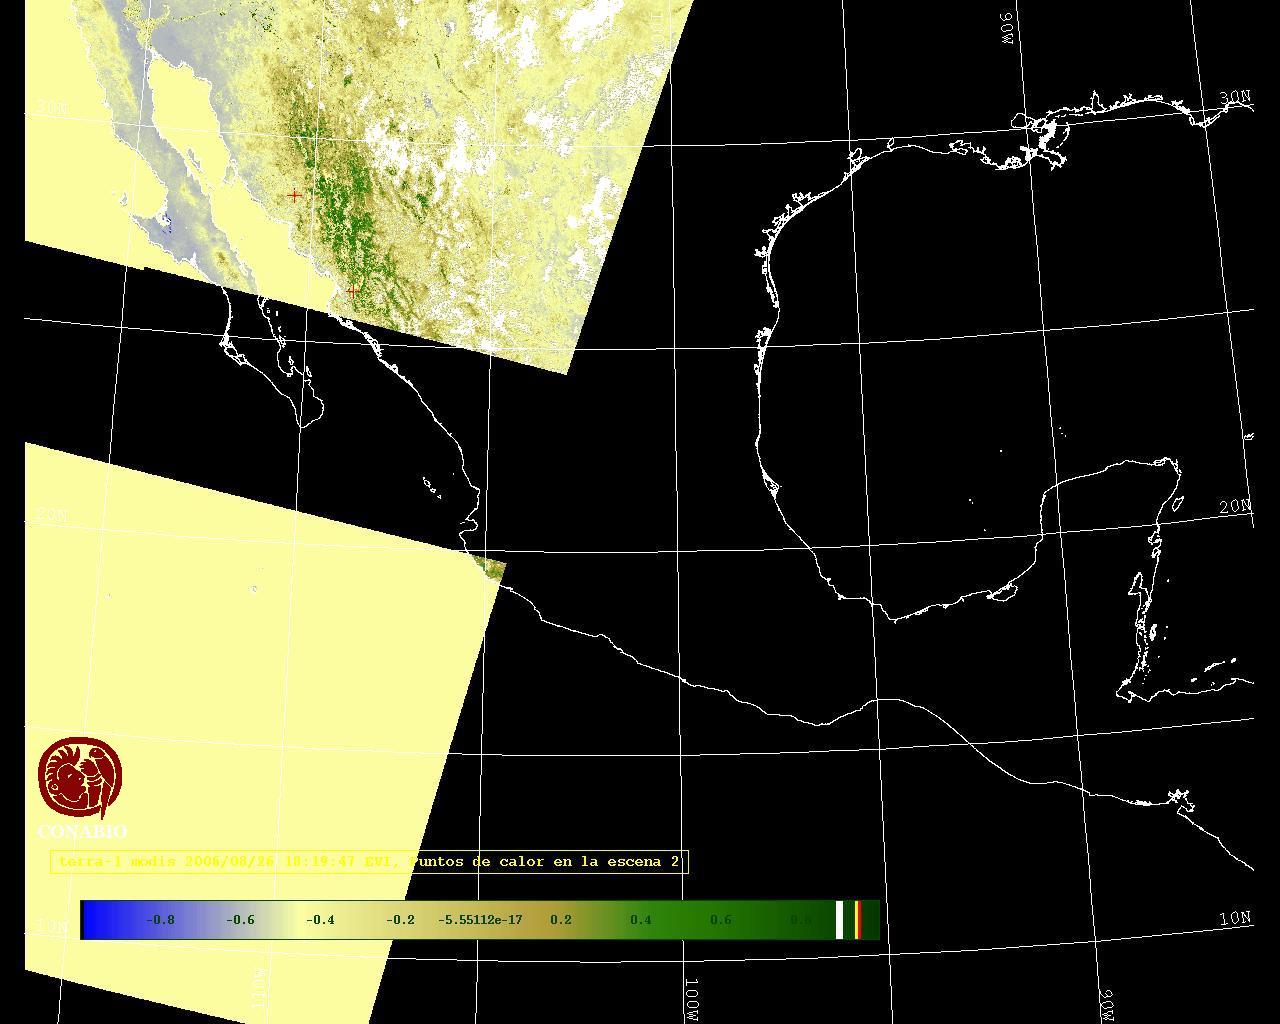The image size is (1280, 1024).
Task: Click the "terra-1 modis 2006/08/26" caption box
Action: (369, 861)
